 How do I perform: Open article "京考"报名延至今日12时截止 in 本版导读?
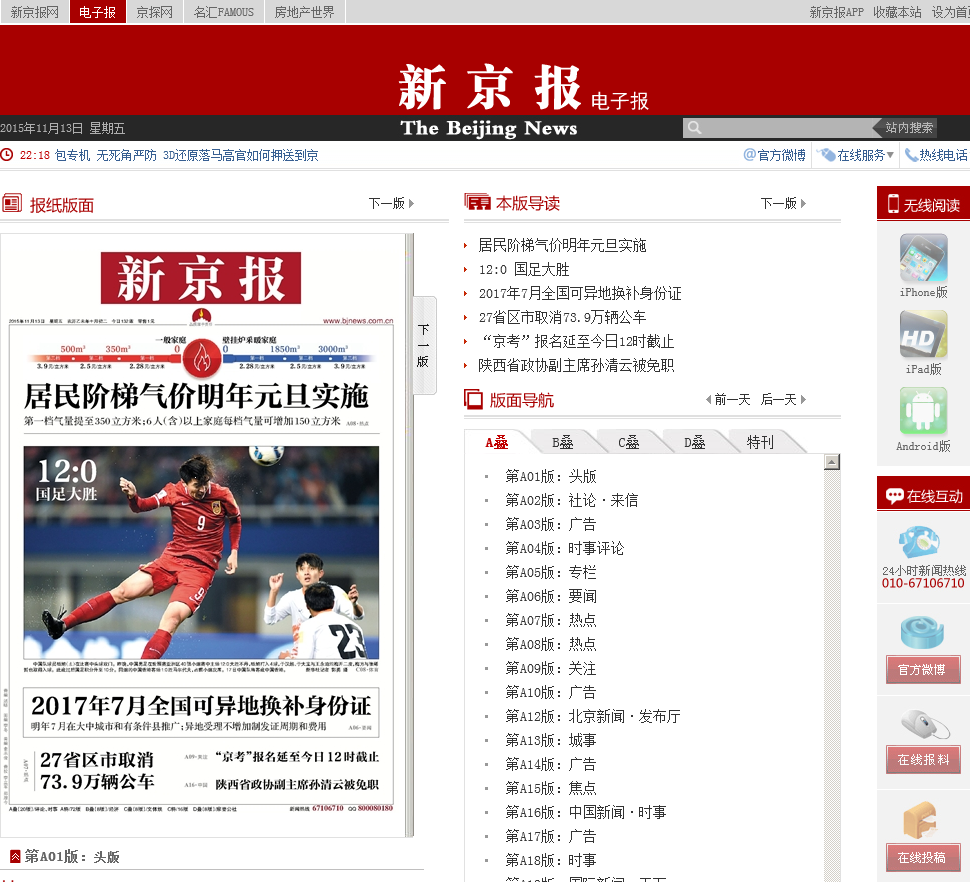tap(577, 342)
